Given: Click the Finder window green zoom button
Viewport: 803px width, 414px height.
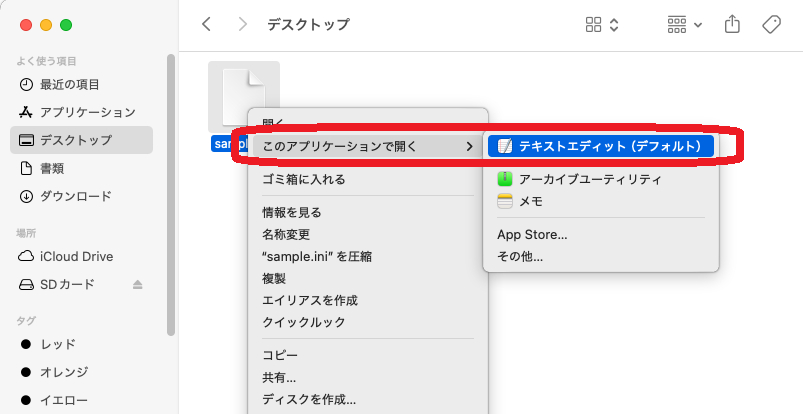Looking at the screenshot, I should click(x=66, y=25).
